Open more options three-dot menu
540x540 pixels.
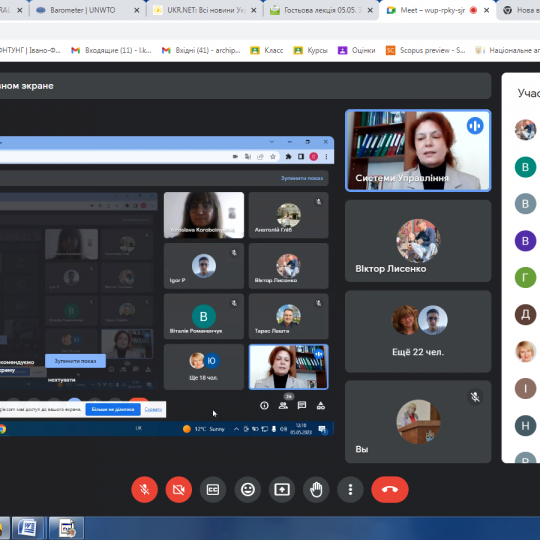pos(350,489)
